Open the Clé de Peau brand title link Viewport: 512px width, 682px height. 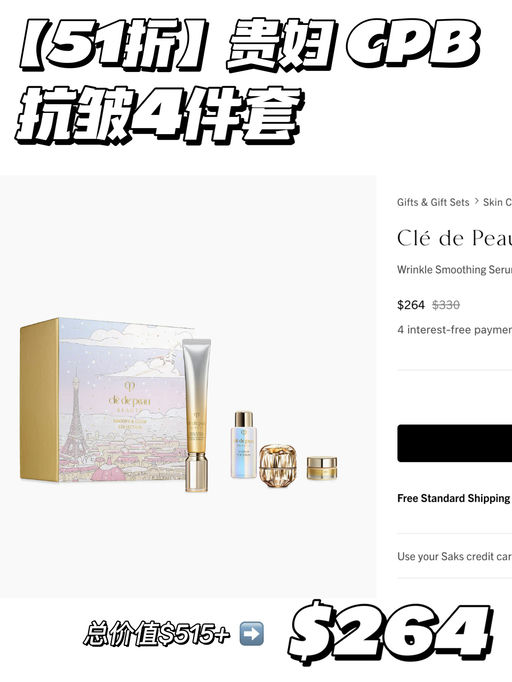(x=454, y=238)
